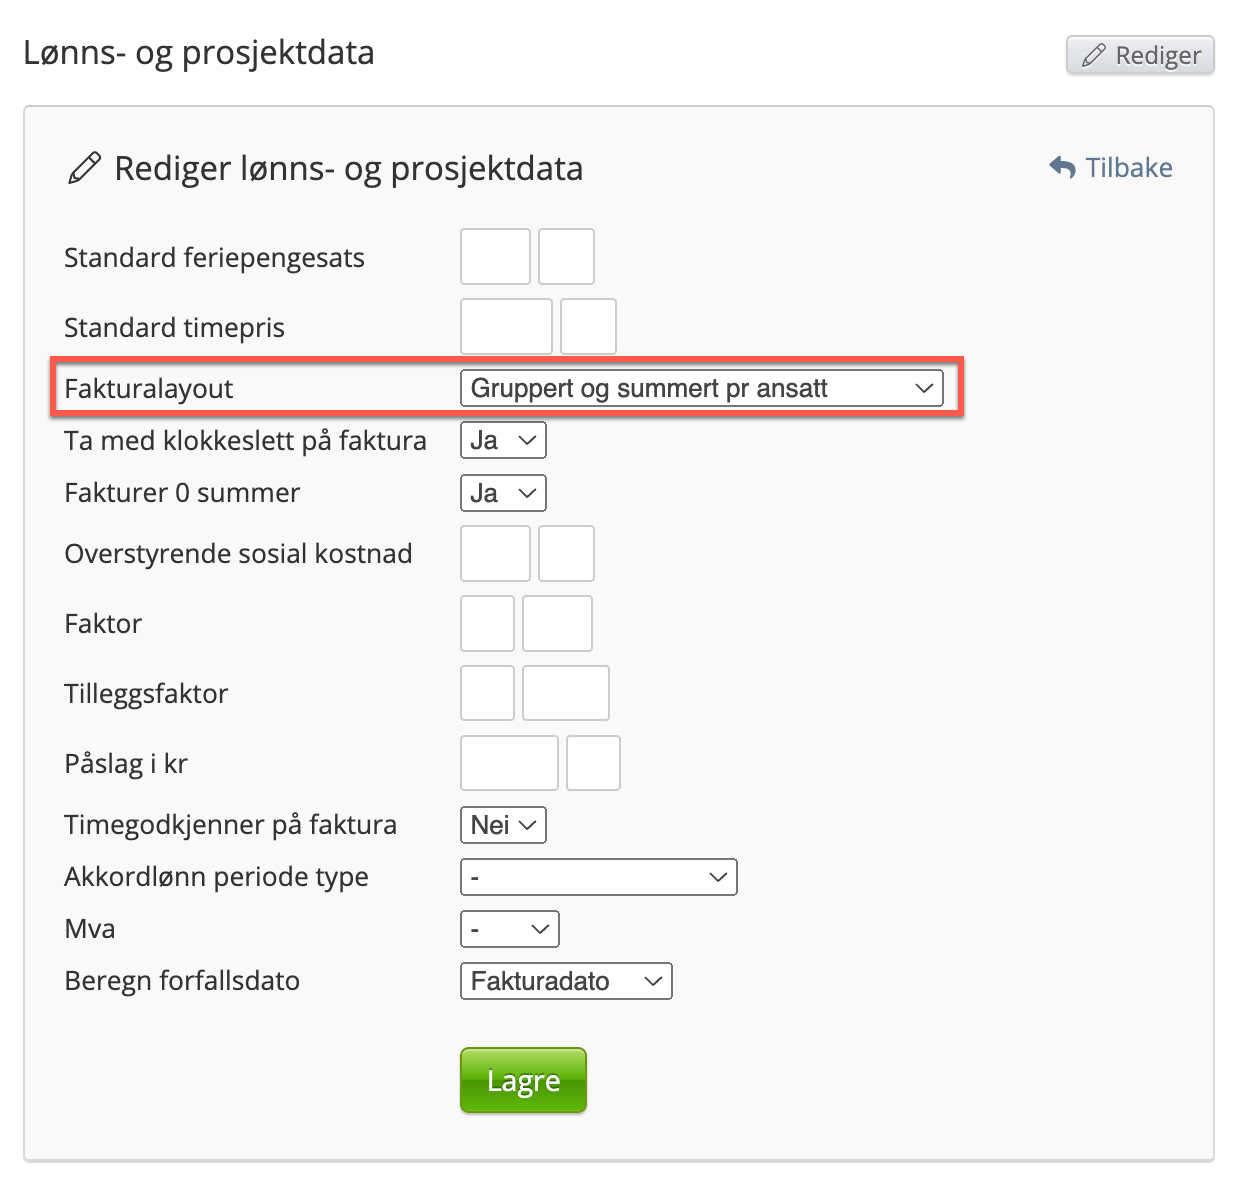
Task: Click the Tilbake back arrow icon
Action: pyautogui.click(x=1062, y=168)
